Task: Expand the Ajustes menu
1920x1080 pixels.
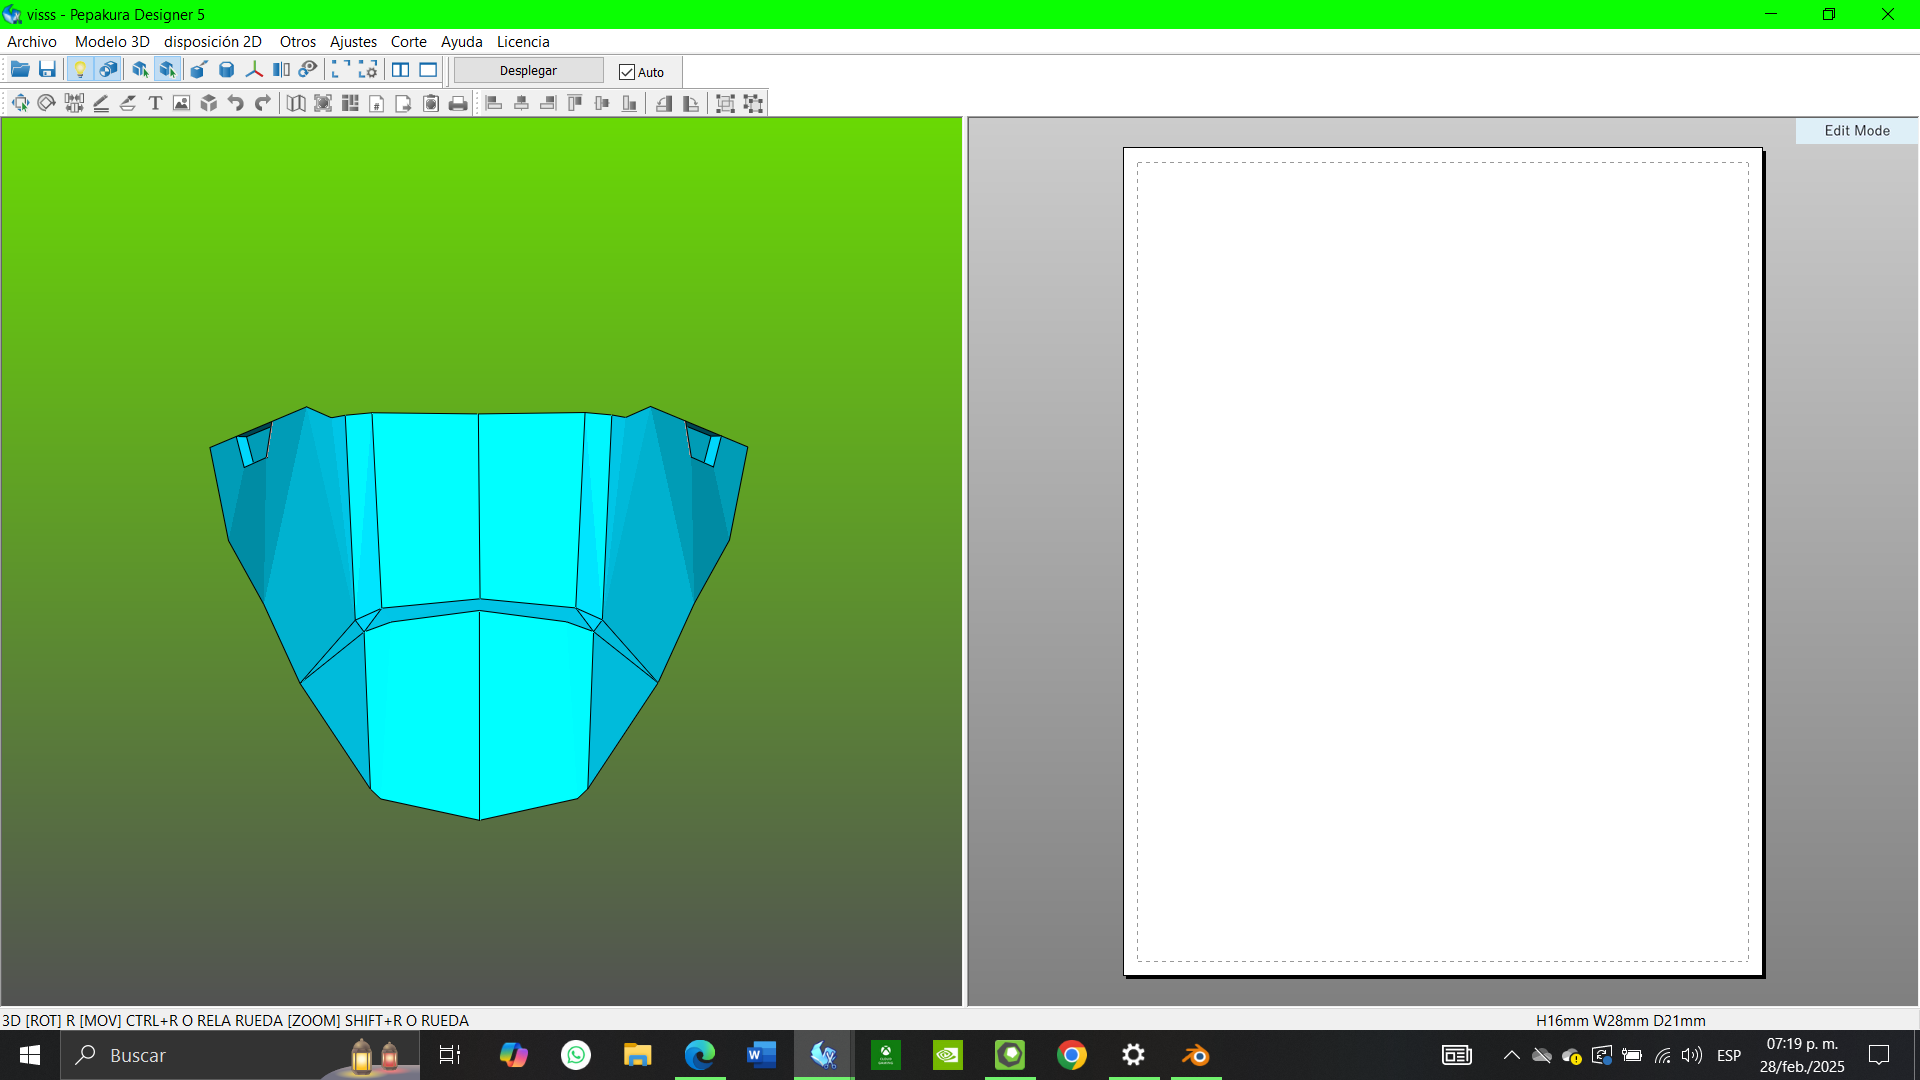Action: (x=353, y=42)
